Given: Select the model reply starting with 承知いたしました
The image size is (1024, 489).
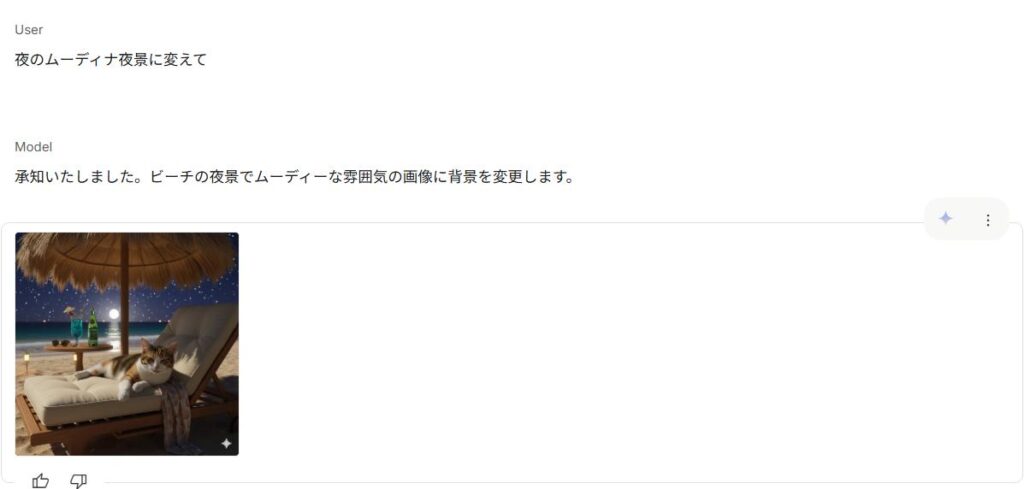Looking at the screenshot, I should (x=294, y=177).
